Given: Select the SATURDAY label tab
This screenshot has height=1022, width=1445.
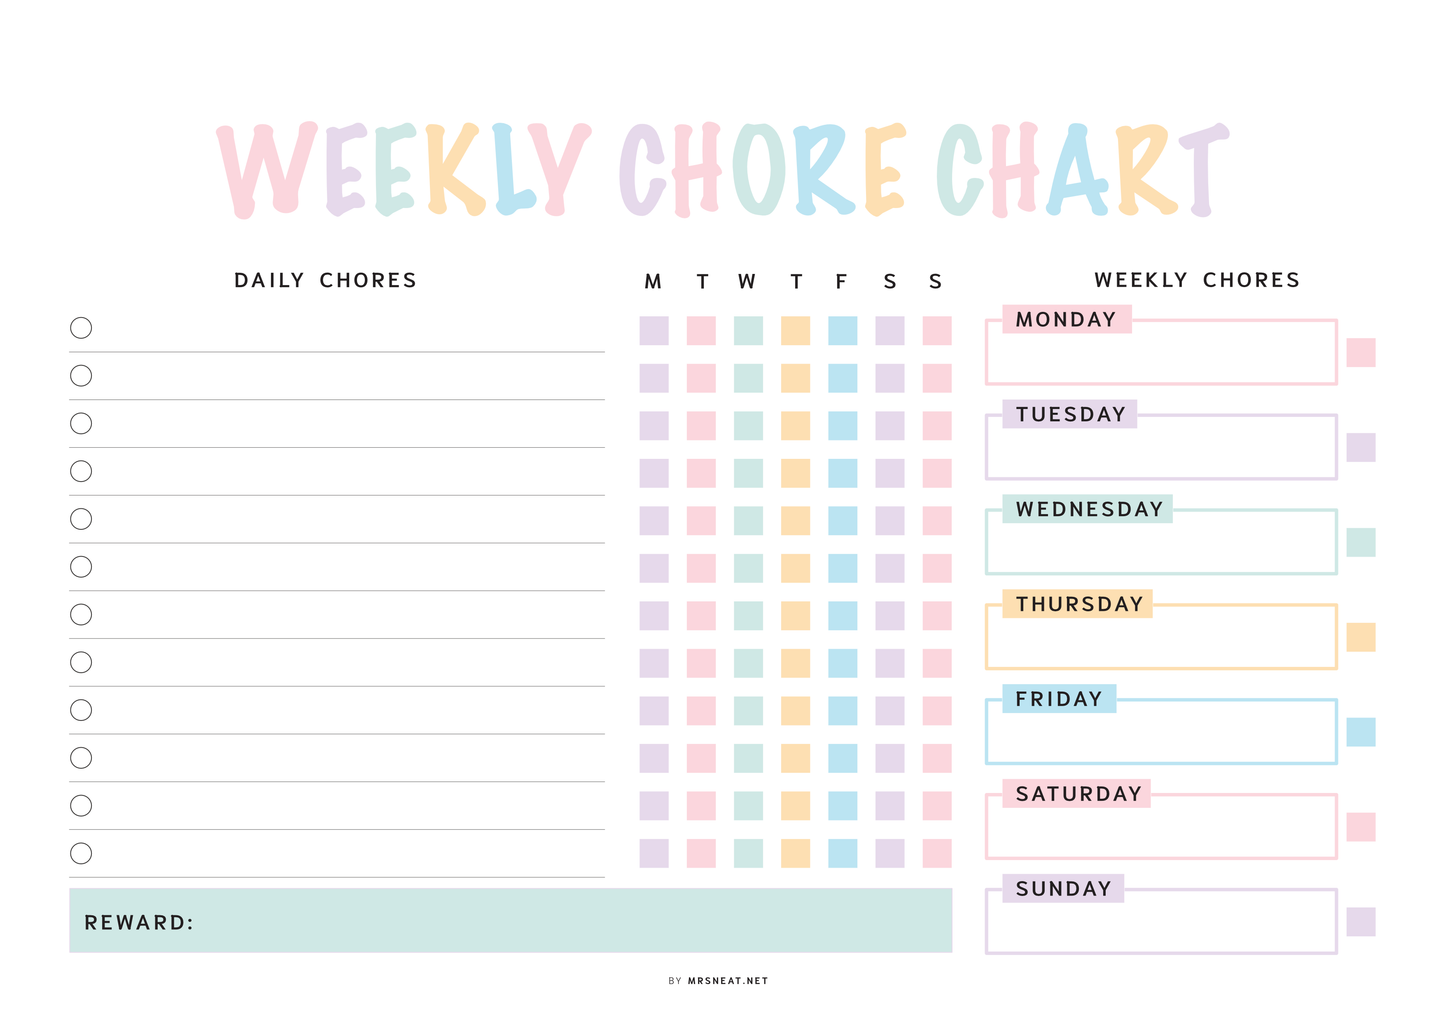Looking at the screenshot, I should 1078,794.
